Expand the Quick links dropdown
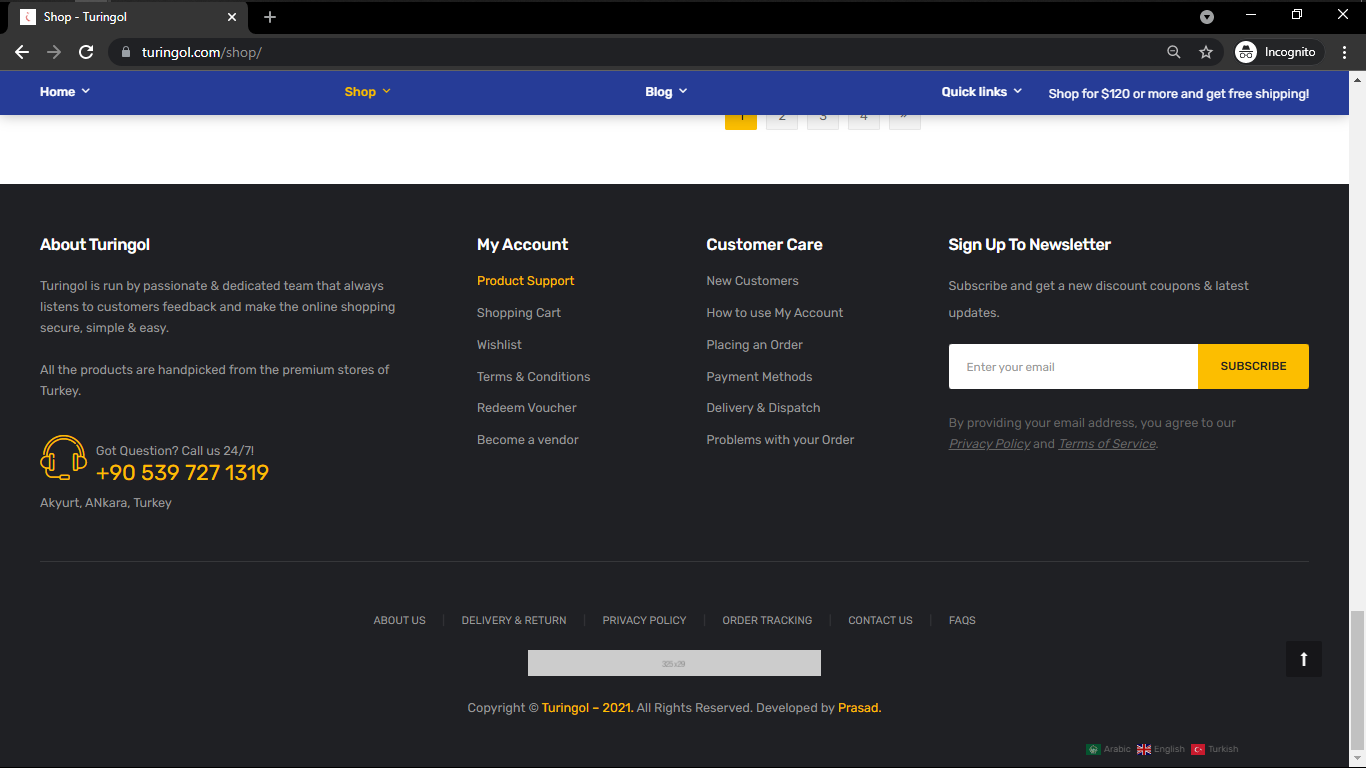The width and height of the screenshot is (1366, 768). (x=982, y=92)
